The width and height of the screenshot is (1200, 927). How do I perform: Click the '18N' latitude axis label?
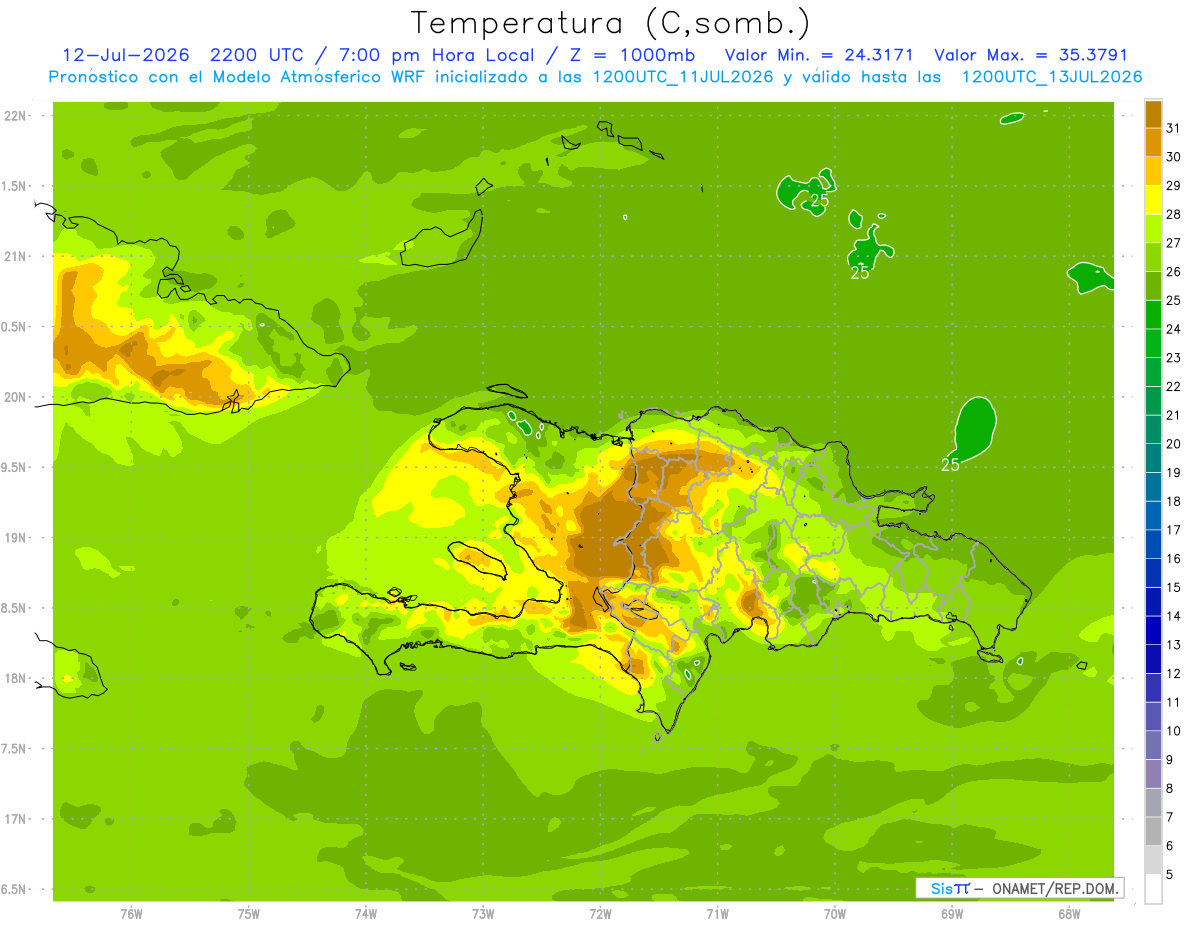click(17, 678)
